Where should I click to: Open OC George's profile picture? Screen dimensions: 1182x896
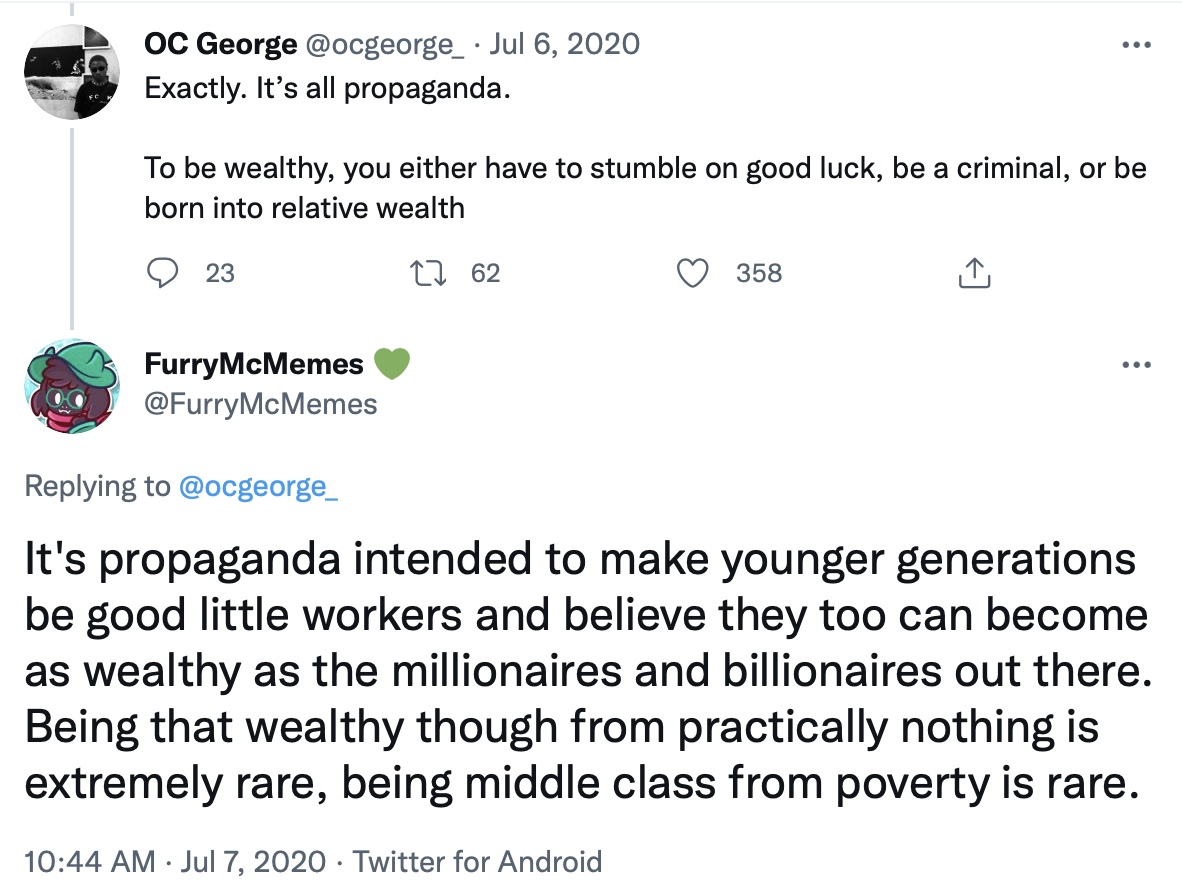pos(72,72)
